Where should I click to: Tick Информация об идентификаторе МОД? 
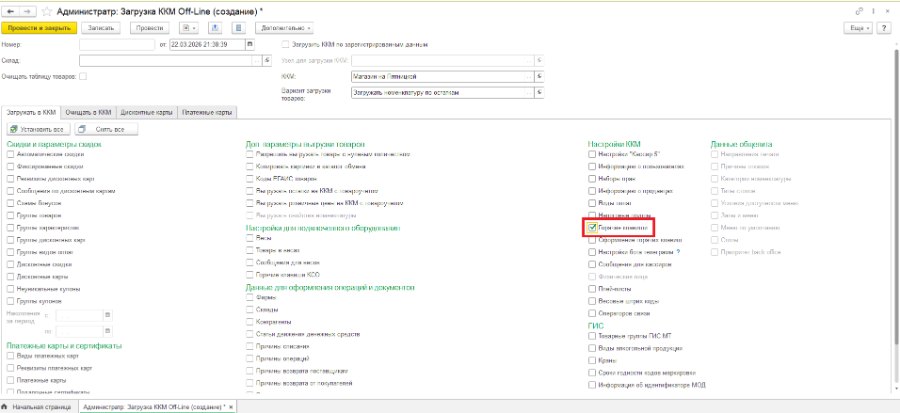point(592,385)
